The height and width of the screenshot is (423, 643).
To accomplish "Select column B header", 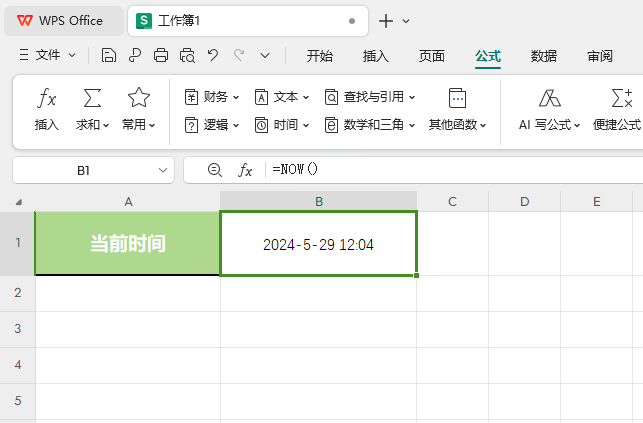I will coord(319,202).
